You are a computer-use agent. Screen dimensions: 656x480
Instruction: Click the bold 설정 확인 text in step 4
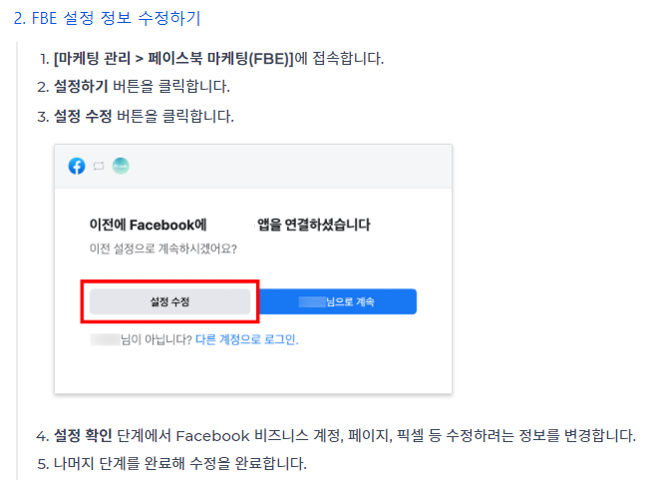coord(83,435)
